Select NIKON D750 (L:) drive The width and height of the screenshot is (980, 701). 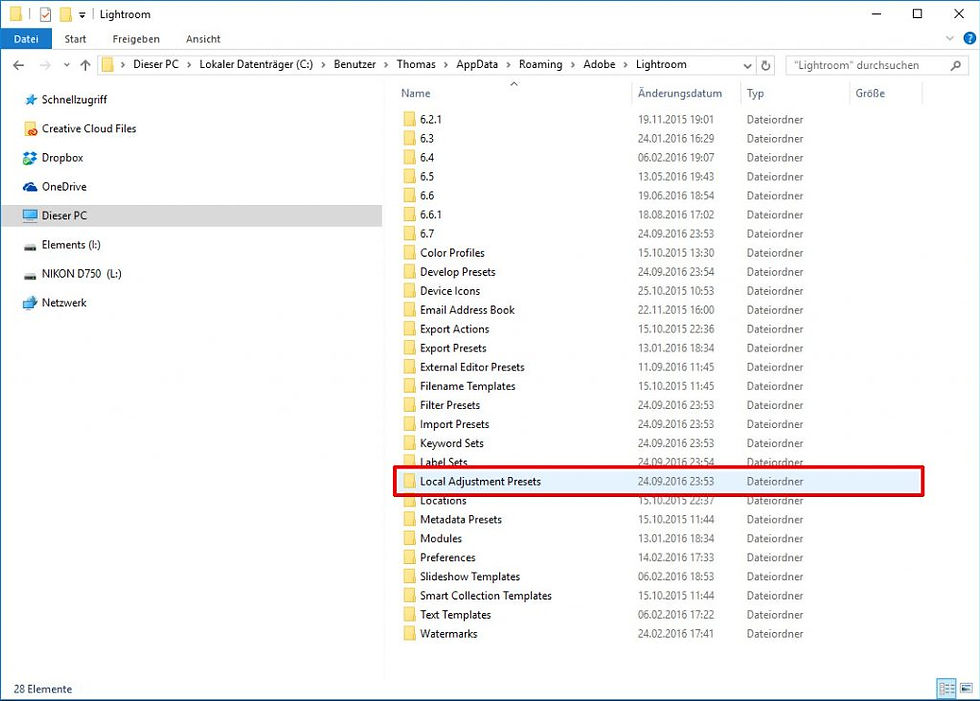(81, 274)
